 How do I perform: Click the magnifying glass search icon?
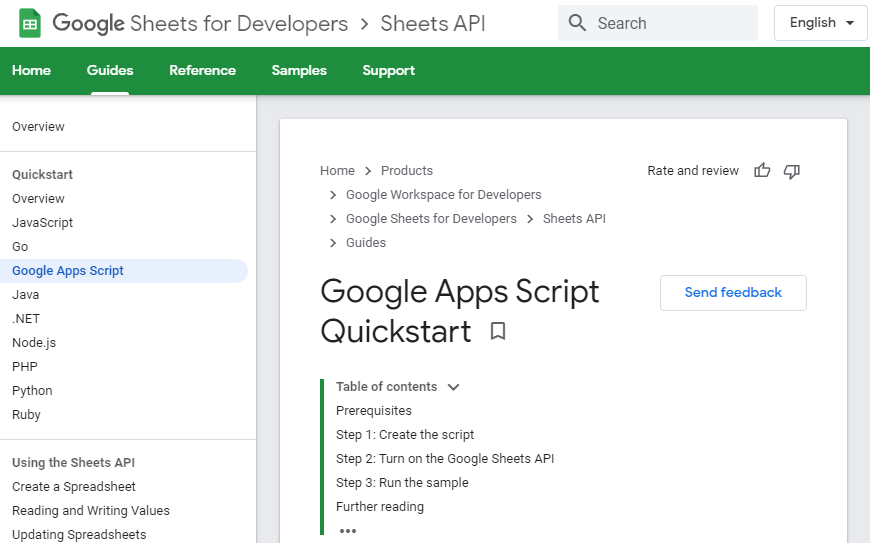(x=577, y=23)
